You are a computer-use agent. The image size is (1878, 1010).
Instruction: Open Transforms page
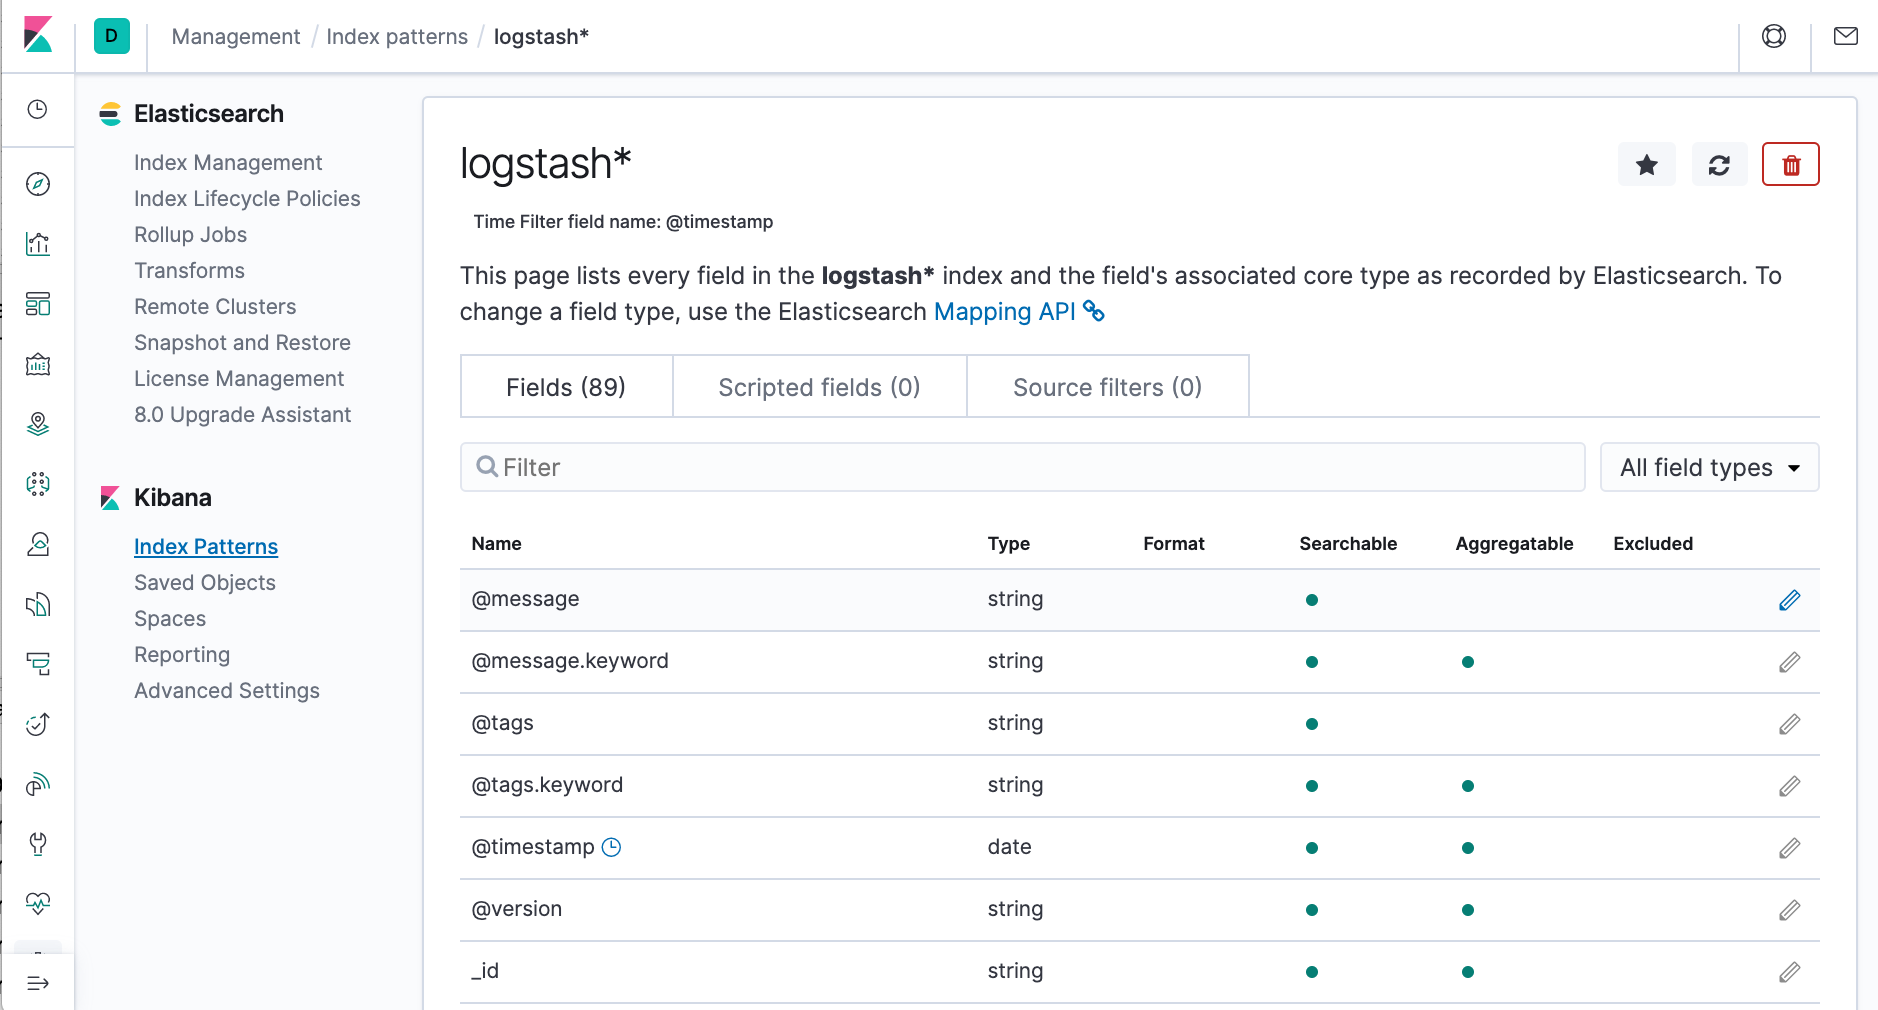coord(189,270)
